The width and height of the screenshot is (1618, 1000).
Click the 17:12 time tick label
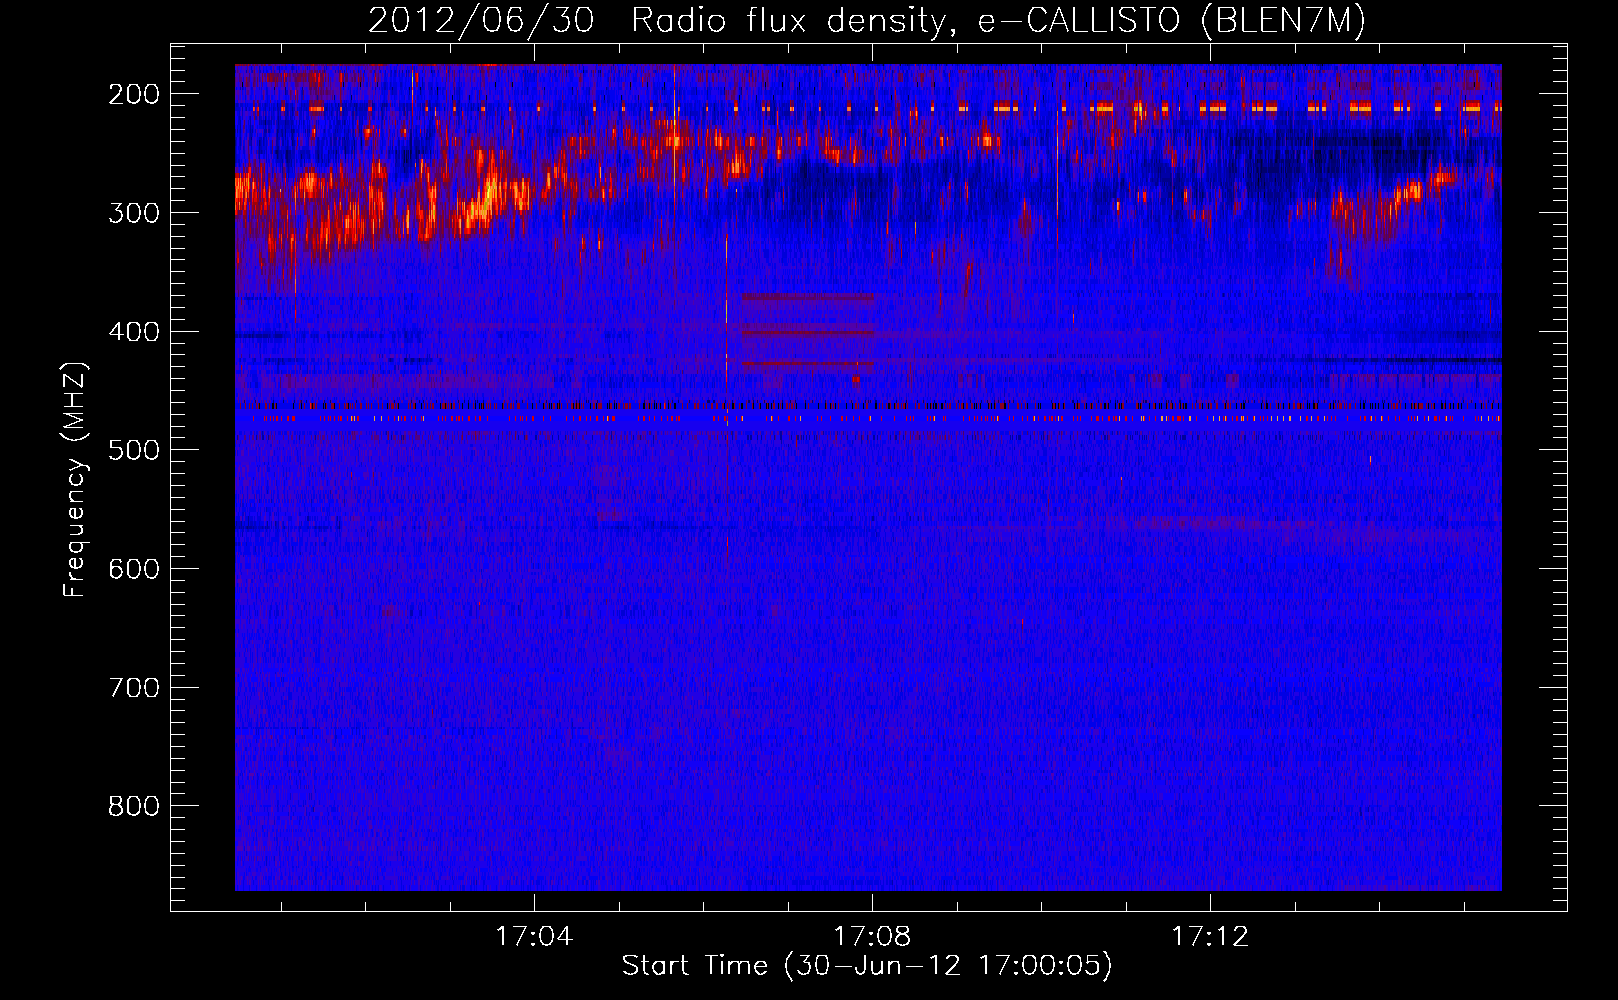coord(1210,936)
